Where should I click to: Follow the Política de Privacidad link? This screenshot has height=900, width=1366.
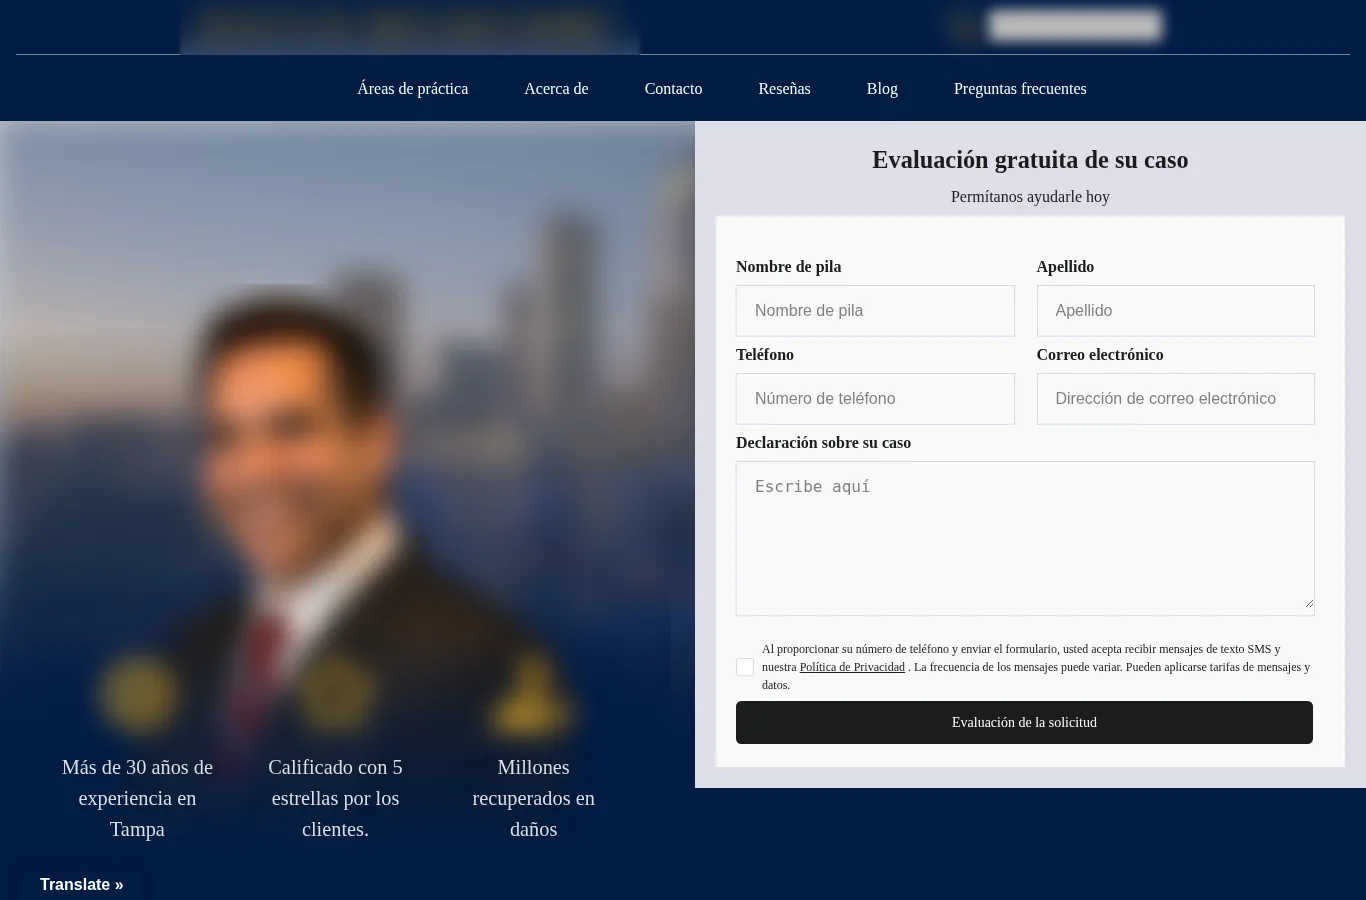pos(852,667)
